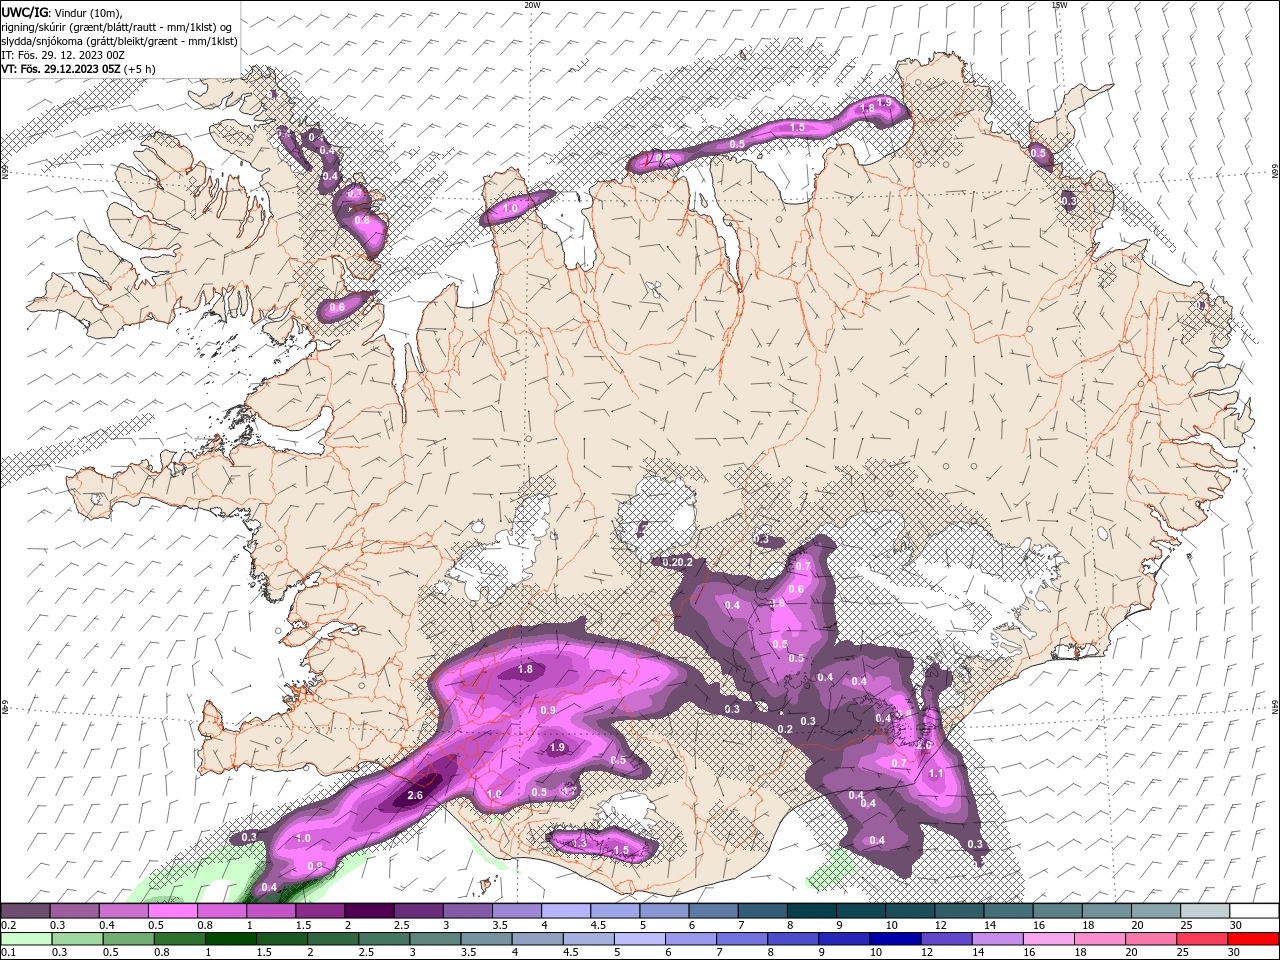1280x960 pixels.
Task: Click the '0.2' snow-scale legend label
Action: click(7, 925)
